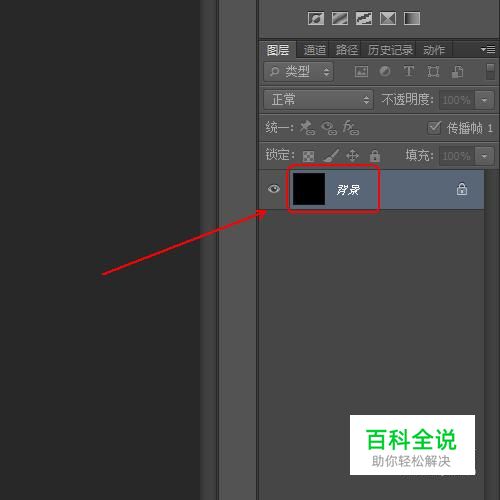500x500 pixels.
Task: Open the 路径 tab
Action: click(x=347, y=50)
